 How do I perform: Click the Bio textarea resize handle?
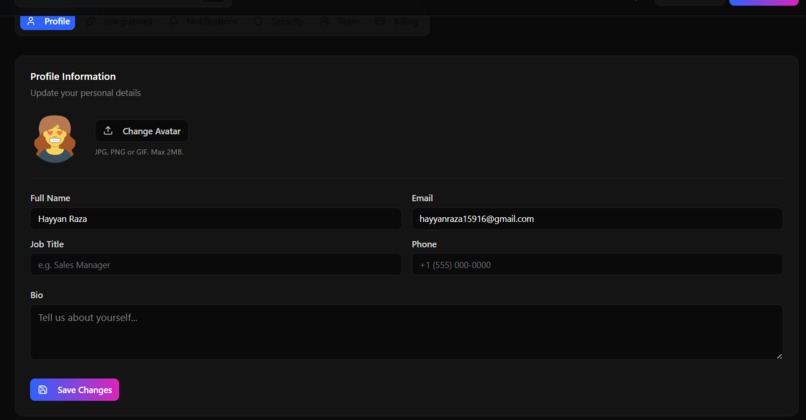tap(779, 356)
